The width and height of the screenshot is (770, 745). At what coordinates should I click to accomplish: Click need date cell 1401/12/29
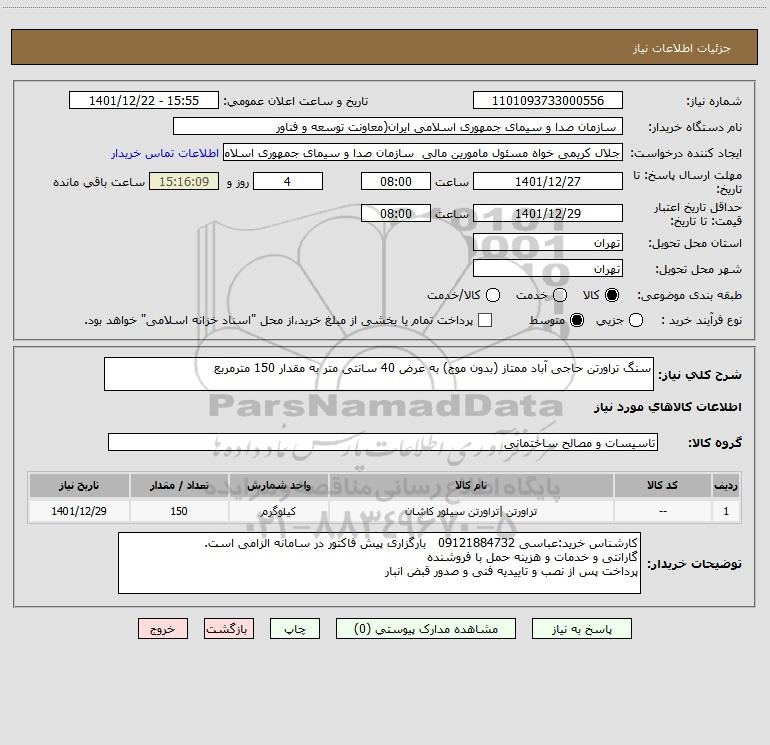pos(79,511)
